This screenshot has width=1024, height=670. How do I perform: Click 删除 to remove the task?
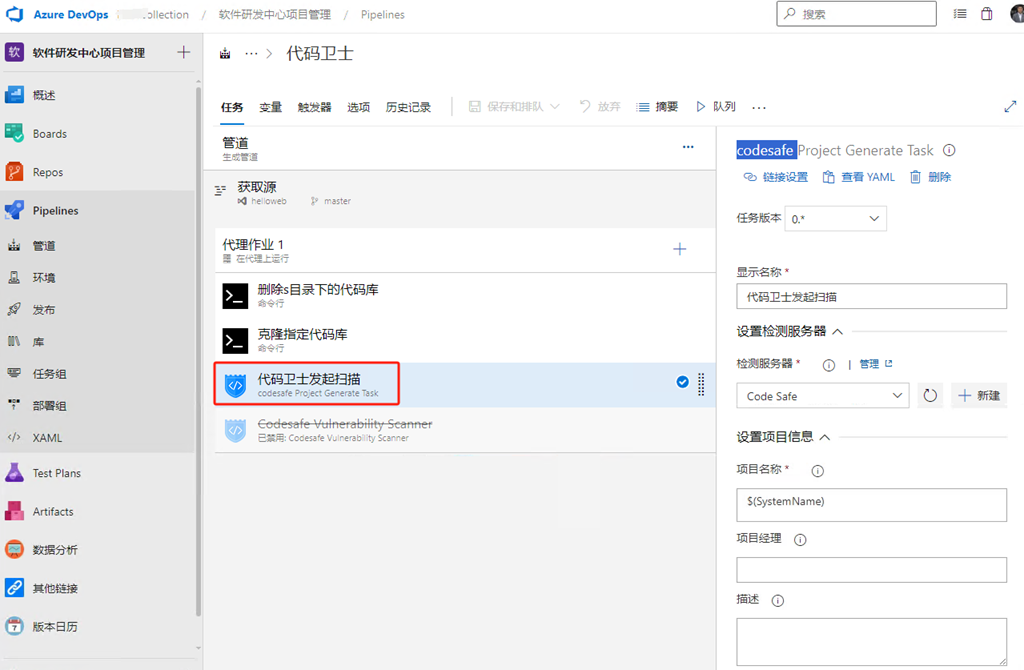tap(931, 177)
